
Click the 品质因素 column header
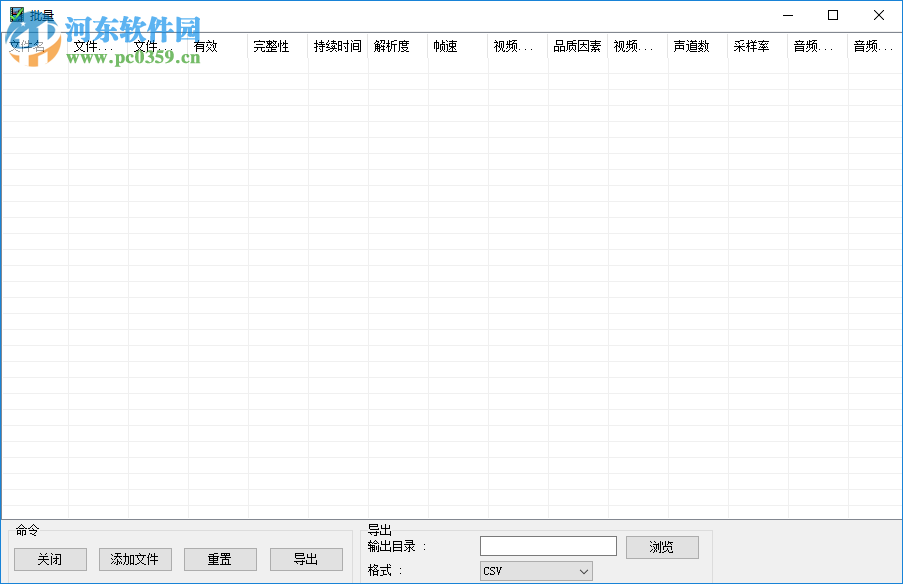[577, 46]
